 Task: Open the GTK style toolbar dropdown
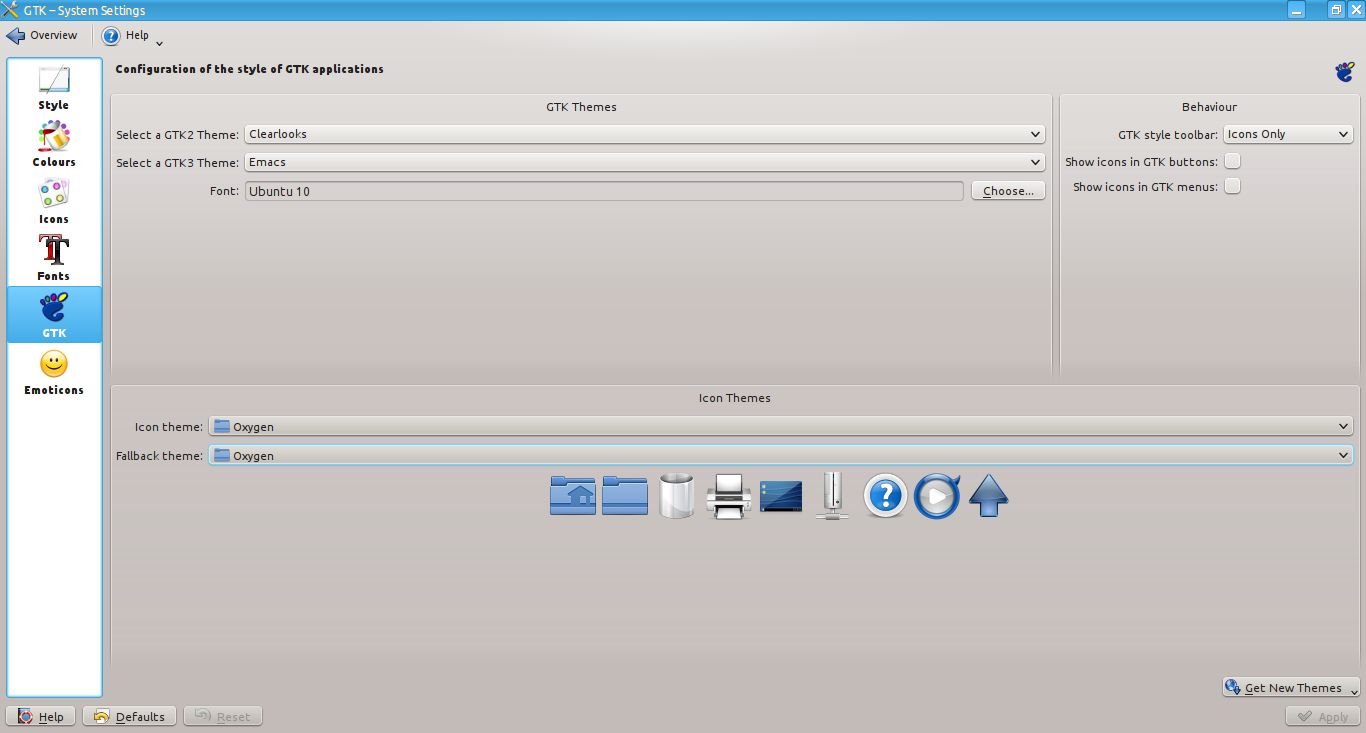(1288, 134)
